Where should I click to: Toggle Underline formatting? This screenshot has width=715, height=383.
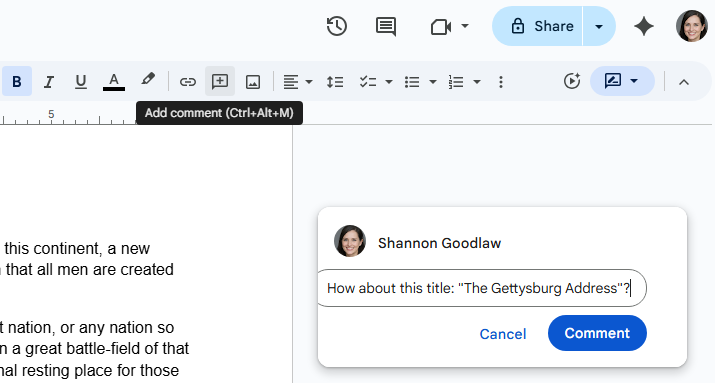81,82
